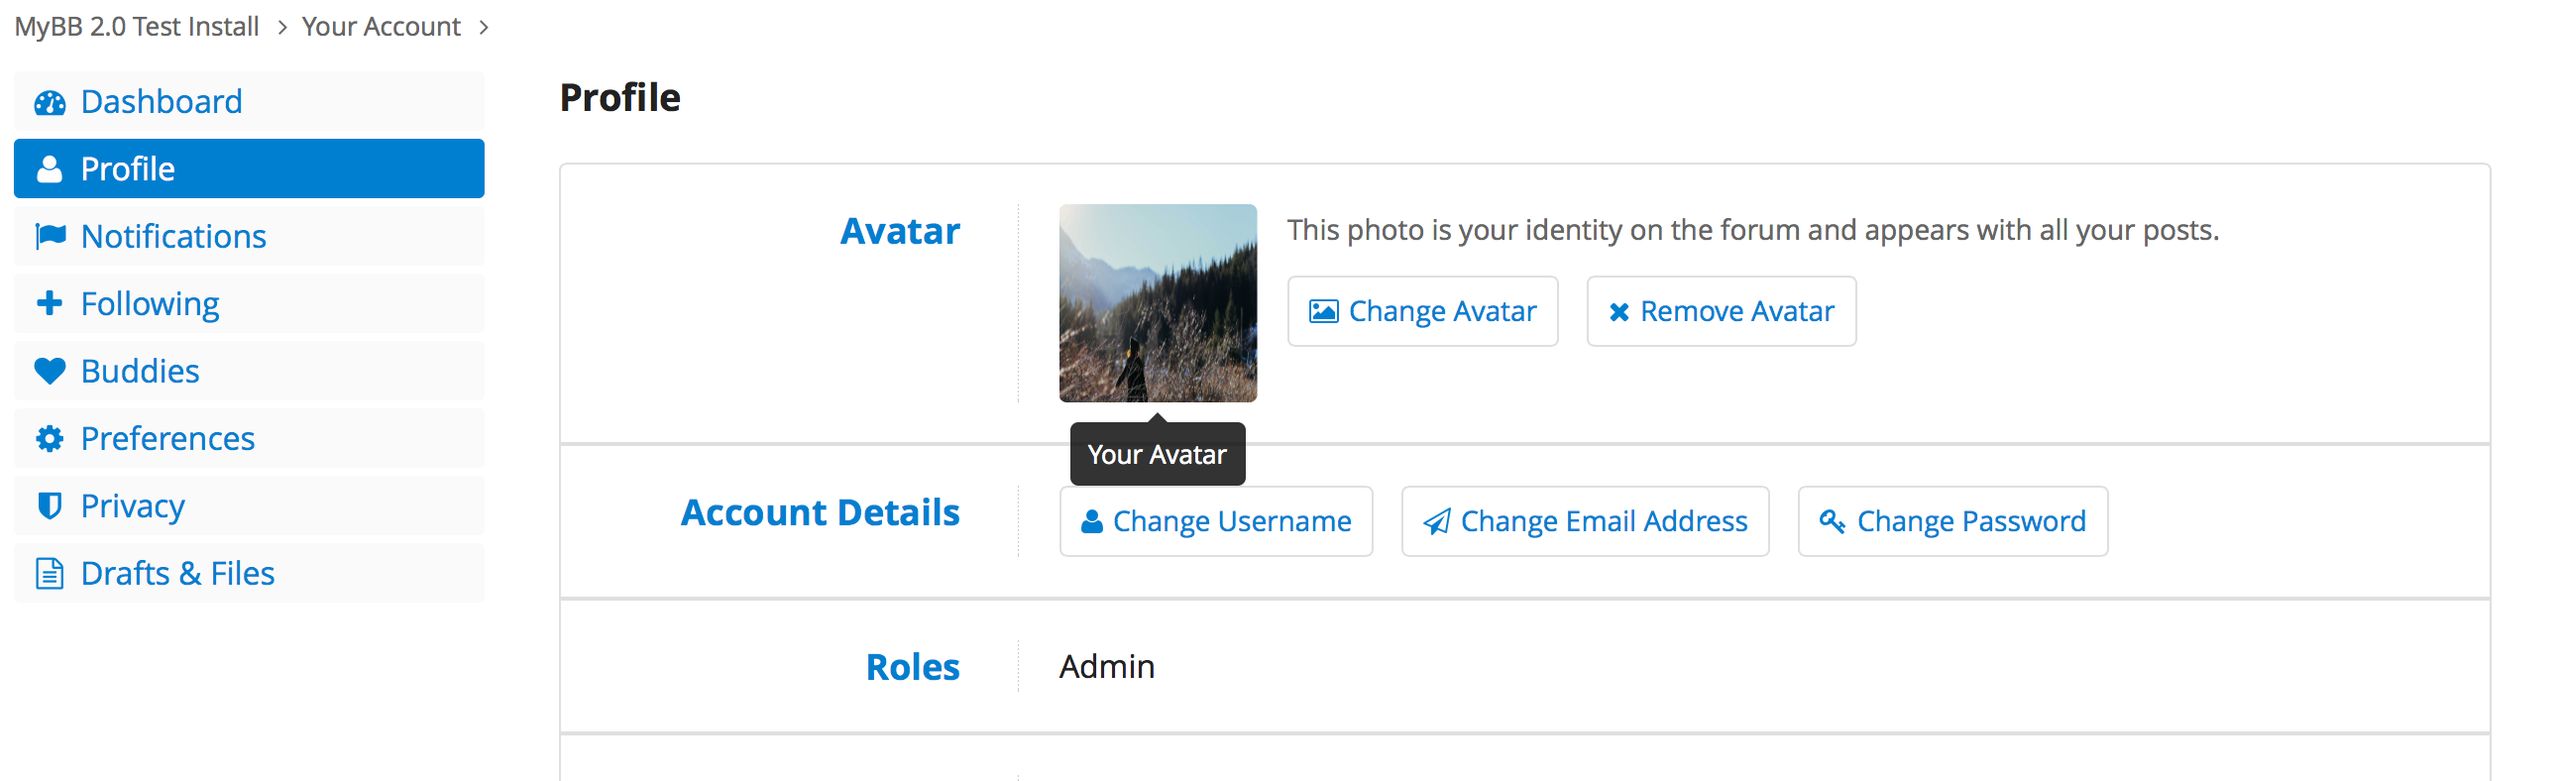
Task: Click the Change Password button
Action: click(x=1952, y=521)
